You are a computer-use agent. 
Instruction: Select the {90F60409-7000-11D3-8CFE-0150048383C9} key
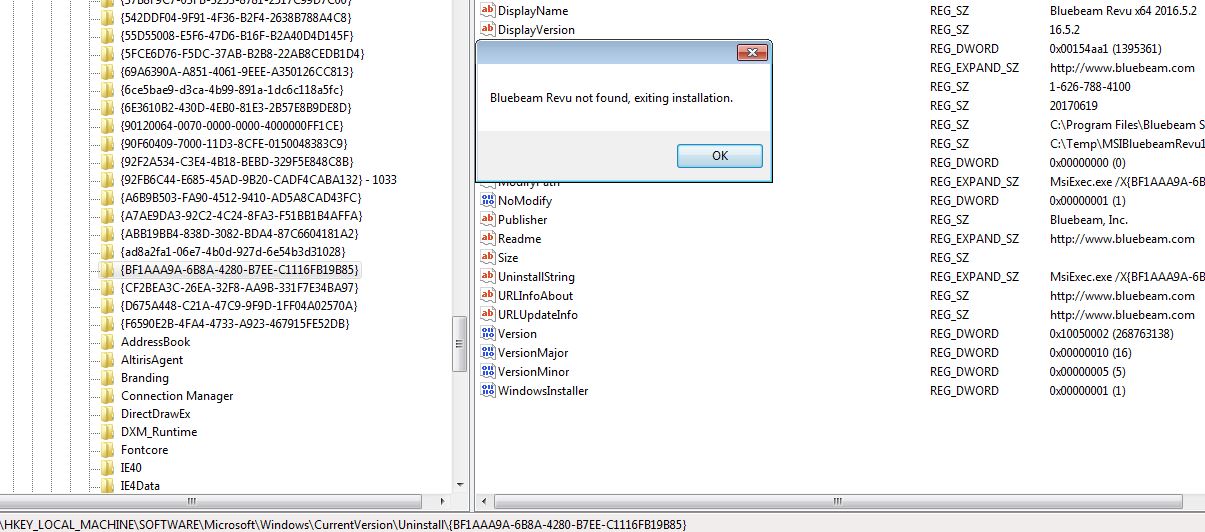tap(233, 143)
